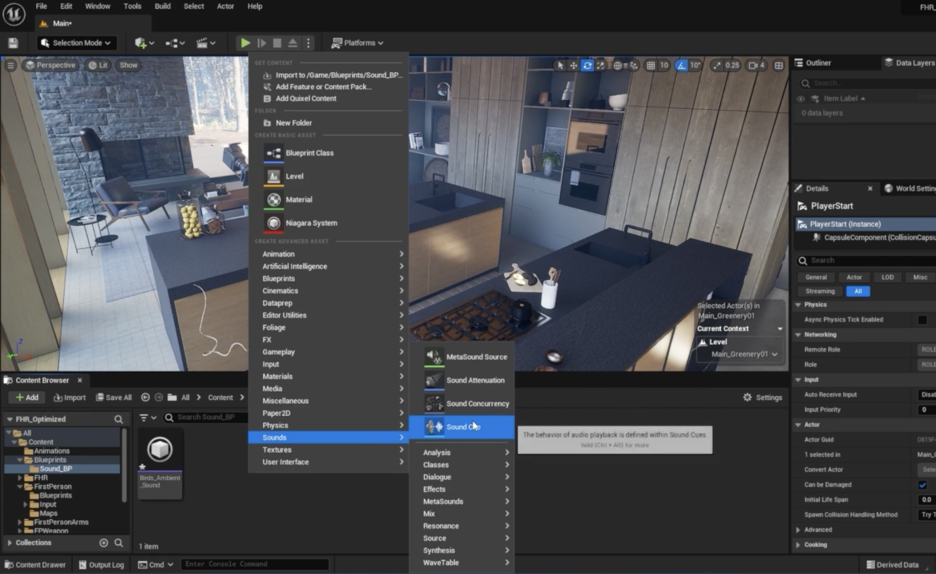Open the add content quick menu
The image size is (936, 574).
(x=144, y=43)
